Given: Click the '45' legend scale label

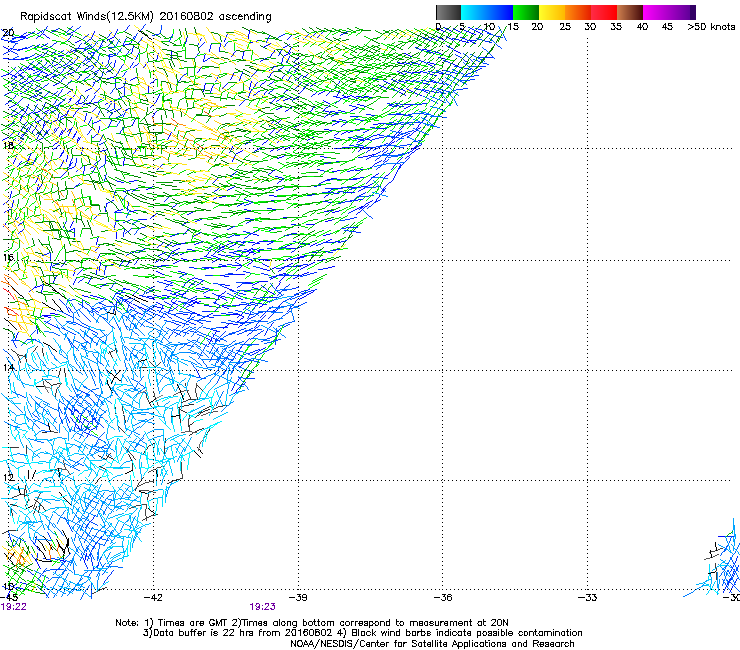Looking at the screenshot, I should tap(667, 27).
